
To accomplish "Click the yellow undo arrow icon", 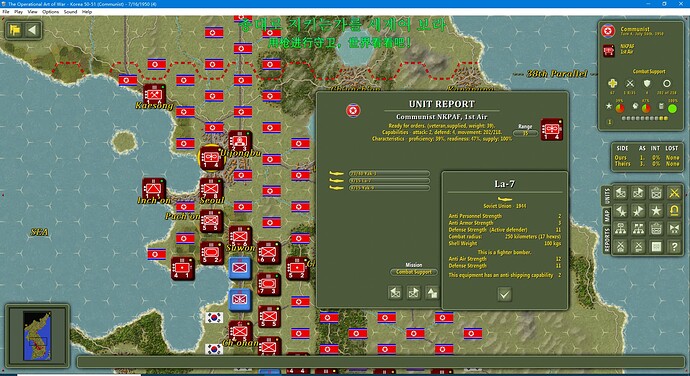I will (674, 211).
